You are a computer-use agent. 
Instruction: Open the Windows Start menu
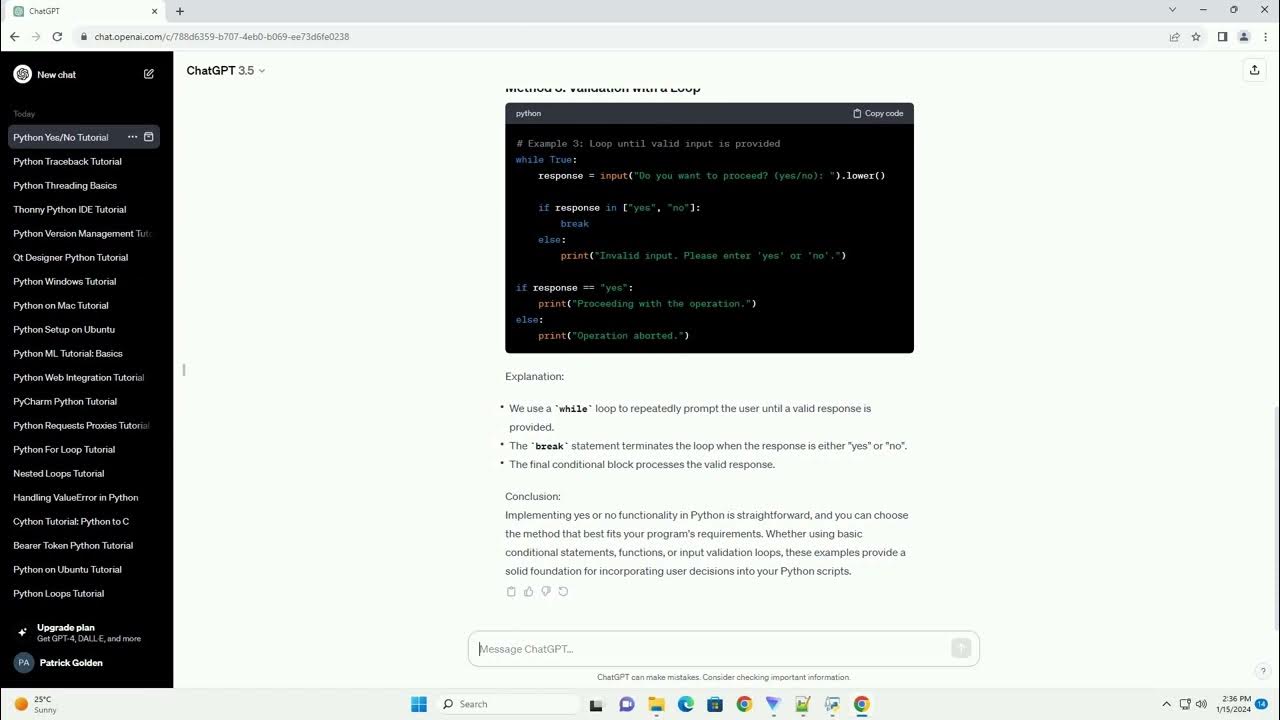pos(419,704)
